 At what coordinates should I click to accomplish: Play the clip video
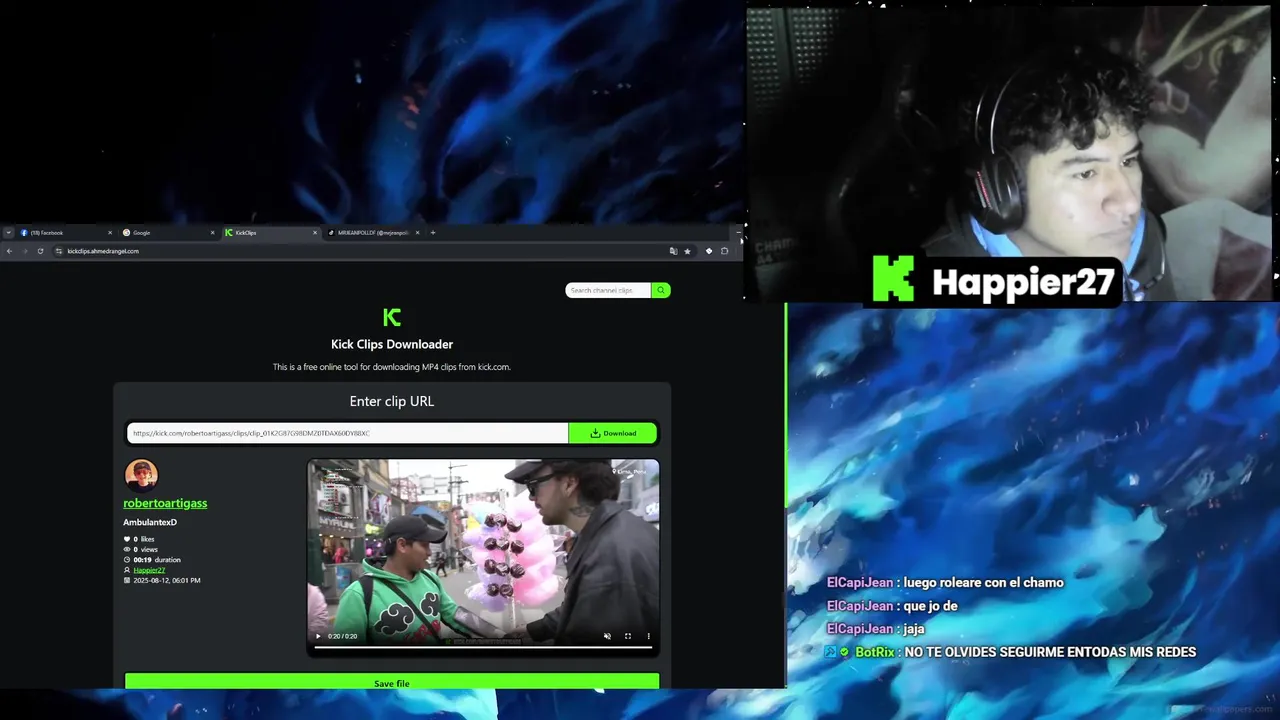[318, 636]
